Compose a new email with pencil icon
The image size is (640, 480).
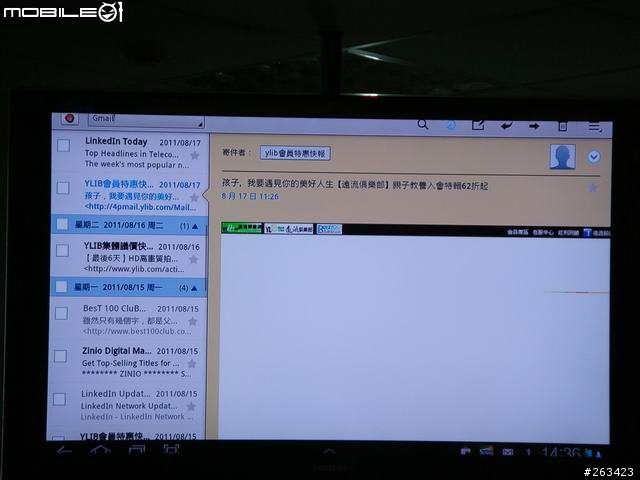click(x=478, y=125)
